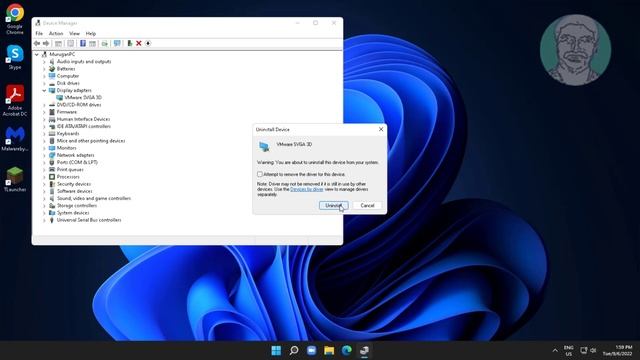Show hidden system tray icons

(x=555, y=350)
